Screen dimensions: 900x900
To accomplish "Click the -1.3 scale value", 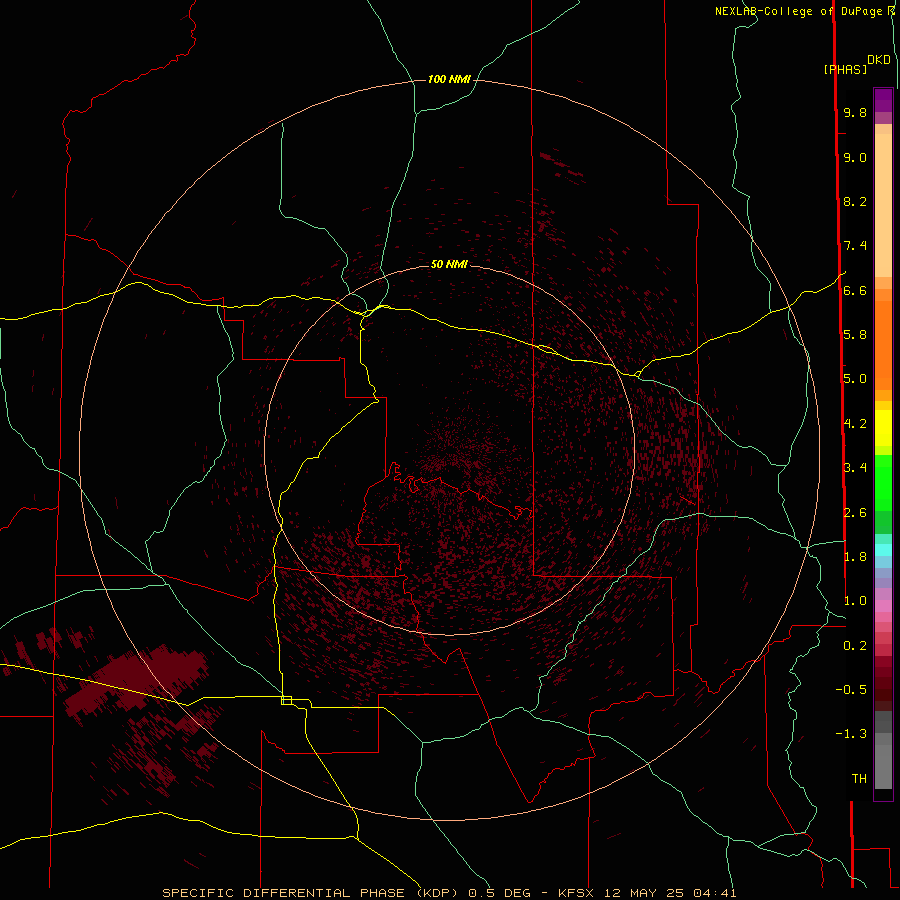I will click(851, 734).
